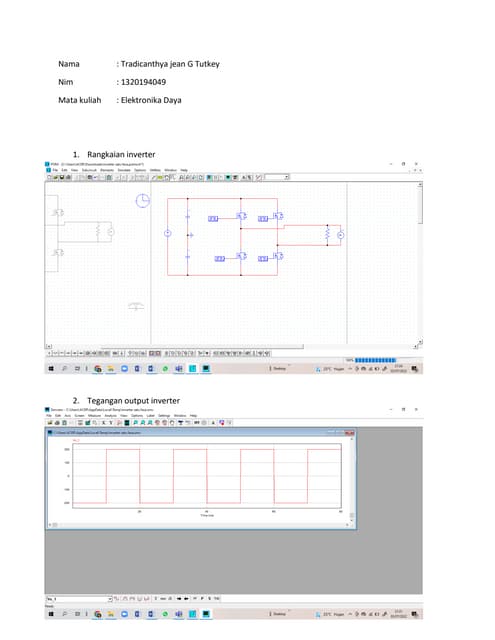This screenshot has height=640, width=495.
Task: Open Analysis menu in Simview window
Action: point(111,416)
